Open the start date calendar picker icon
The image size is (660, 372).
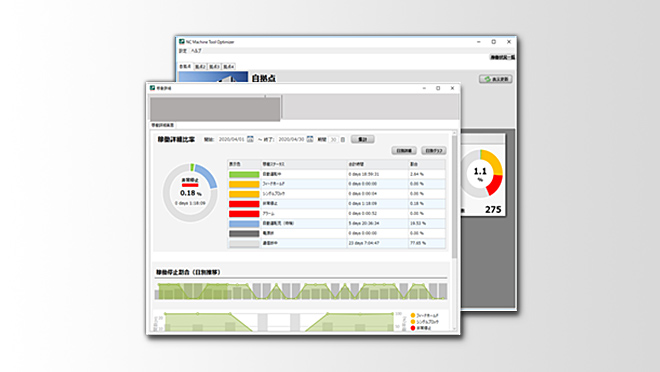[250, 139]
